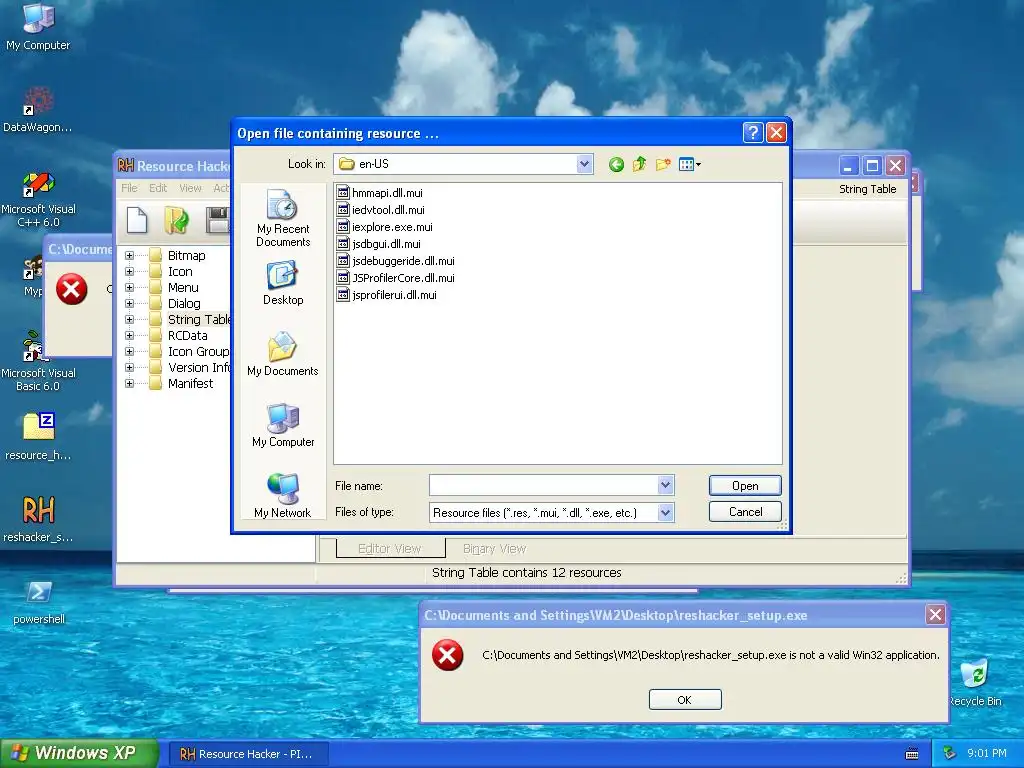Switch to the Binary View tab
Screen dimensions: 1024x768
(494, 549)
